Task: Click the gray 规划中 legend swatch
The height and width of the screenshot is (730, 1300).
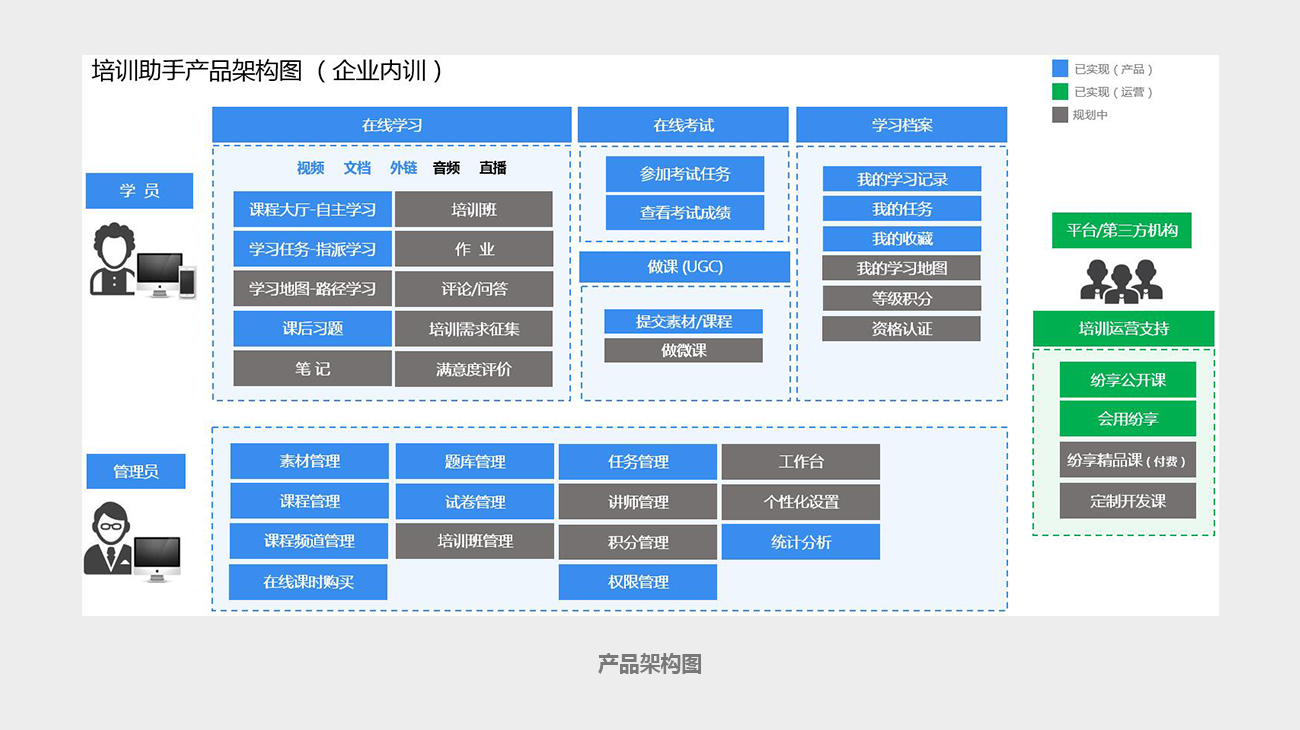Action: click(x=1060, y=115)
